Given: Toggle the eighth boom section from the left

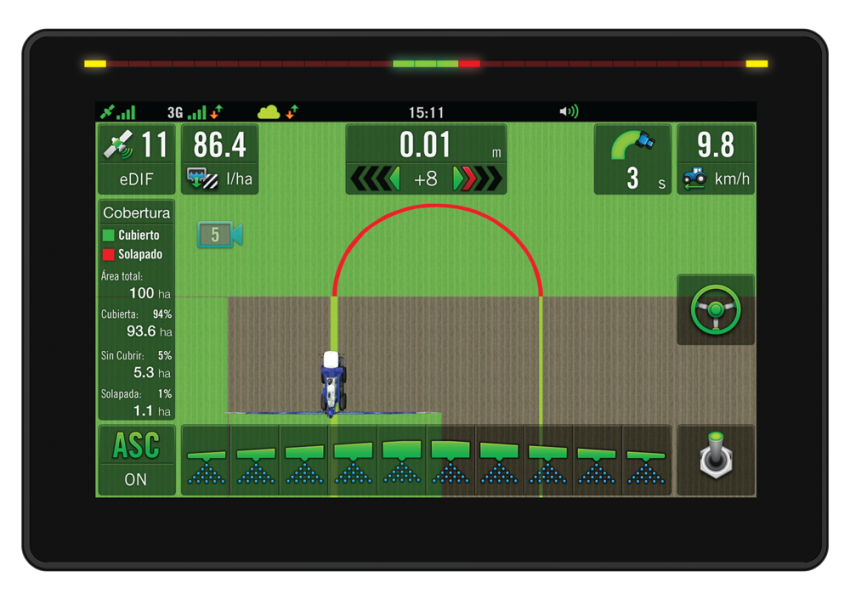Looking at the screenshot, I should [548, 460].
